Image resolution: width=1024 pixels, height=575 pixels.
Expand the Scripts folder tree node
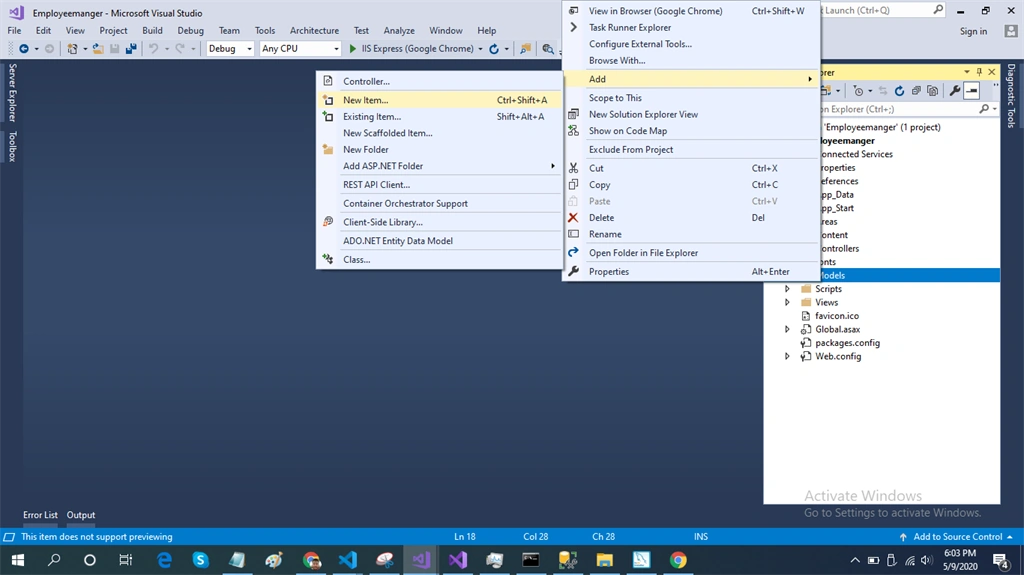coord(787,289)
